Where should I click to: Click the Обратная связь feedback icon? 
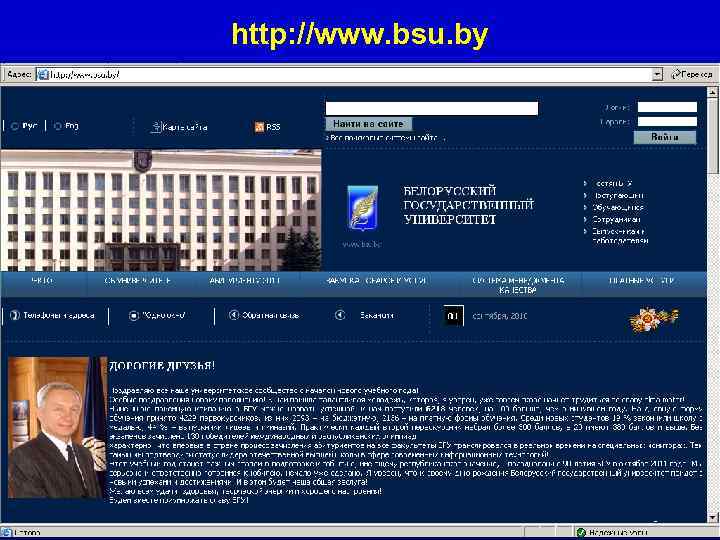pyautogui.click(x=234, y=315)
